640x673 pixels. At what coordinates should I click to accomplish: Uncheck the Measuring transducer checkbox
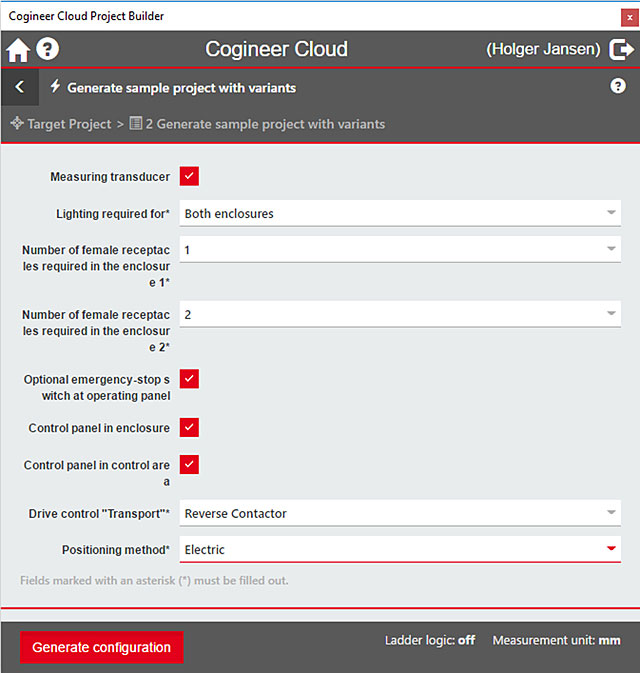pos(189,176)
